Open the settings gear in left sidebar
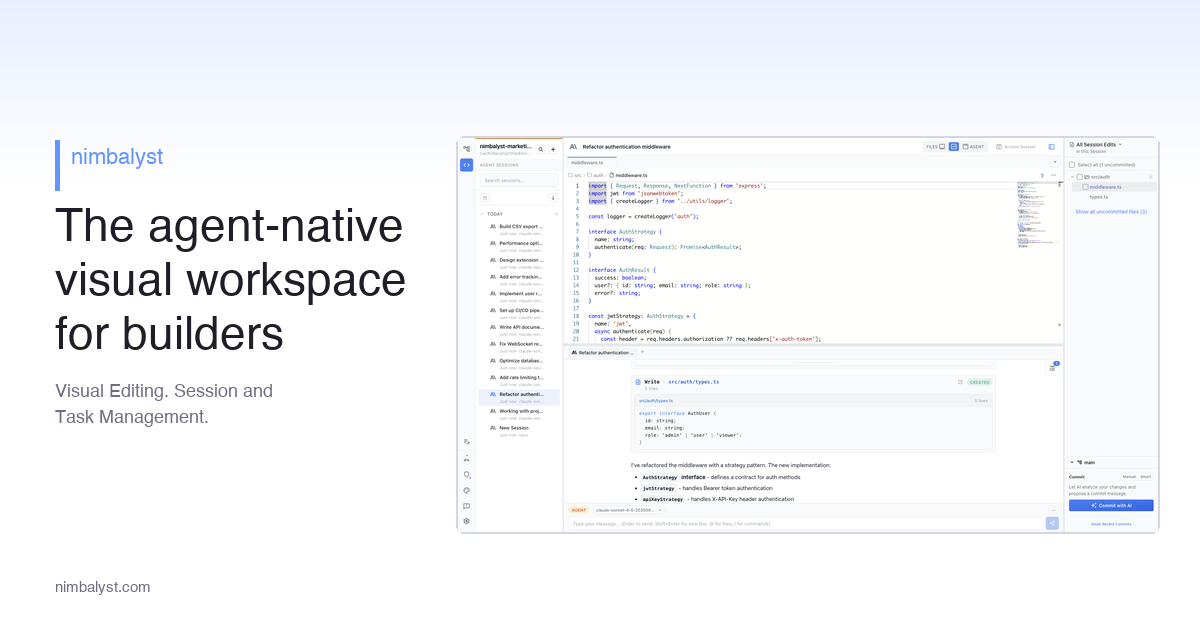 pyautogui.click(x=466, y=521)
